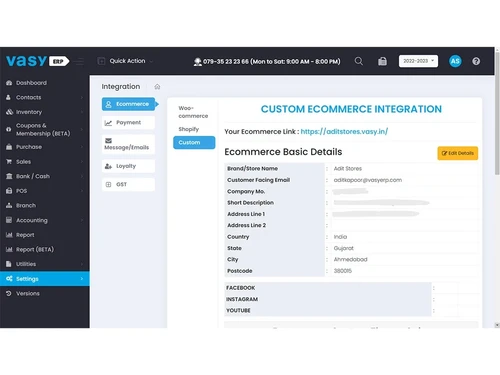Click the Inventory boxes icon
Screen dimensions: 500x375
tap(9, 112)
